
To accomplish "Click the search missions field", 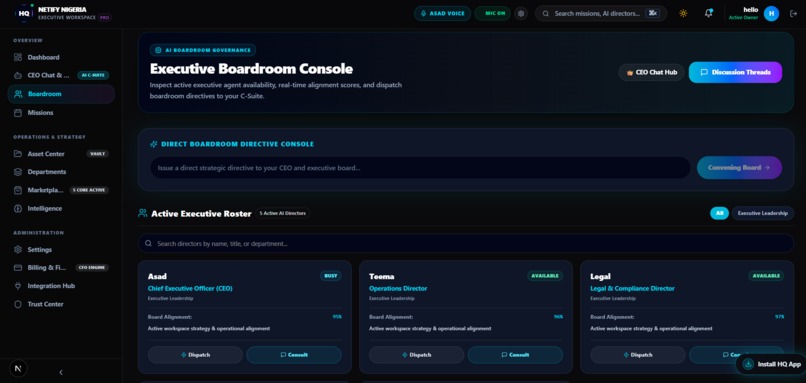I will (x=601, y=13).
